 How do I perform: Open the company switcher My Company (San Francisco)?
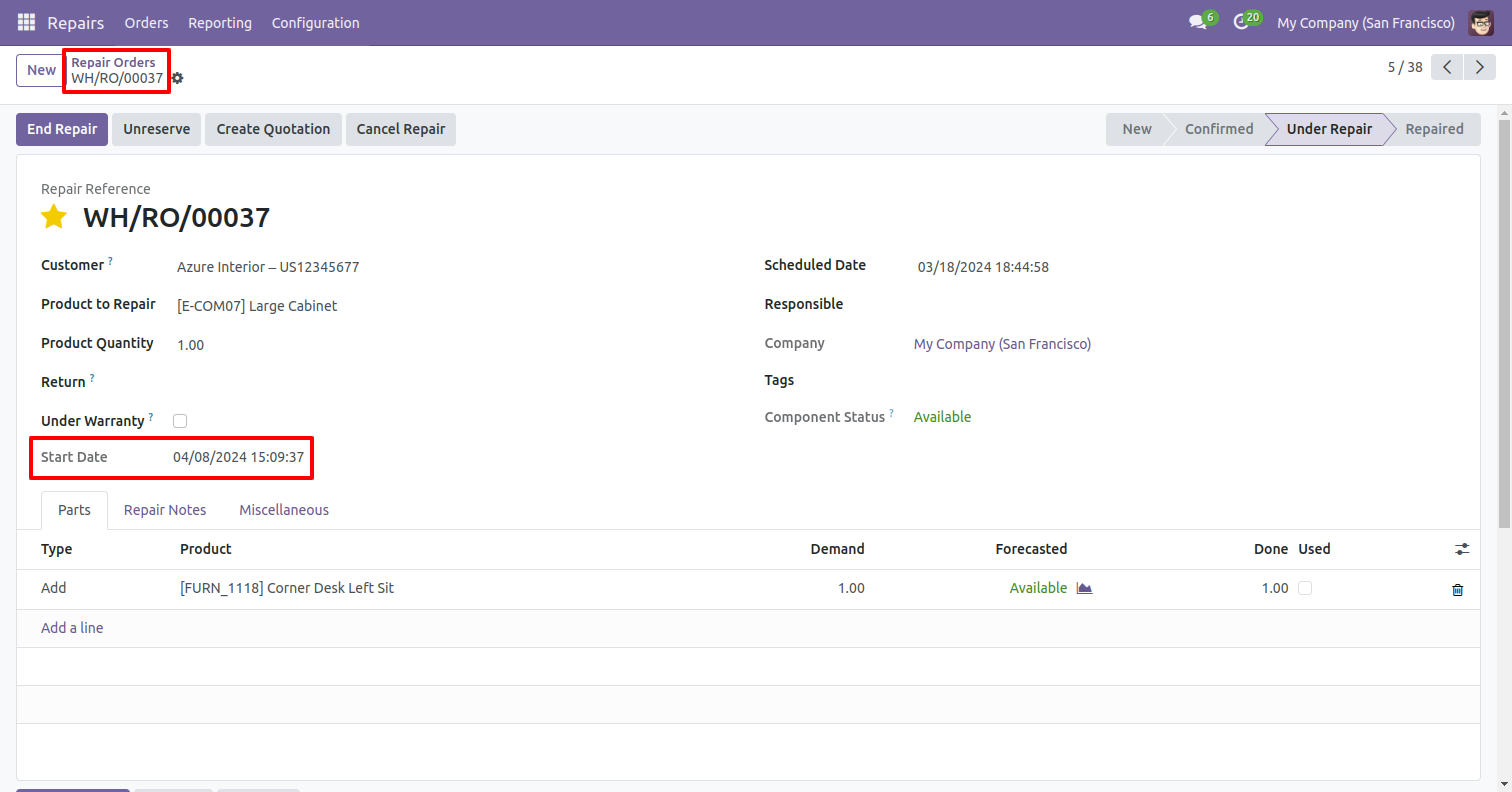(x=1365, y=22)
